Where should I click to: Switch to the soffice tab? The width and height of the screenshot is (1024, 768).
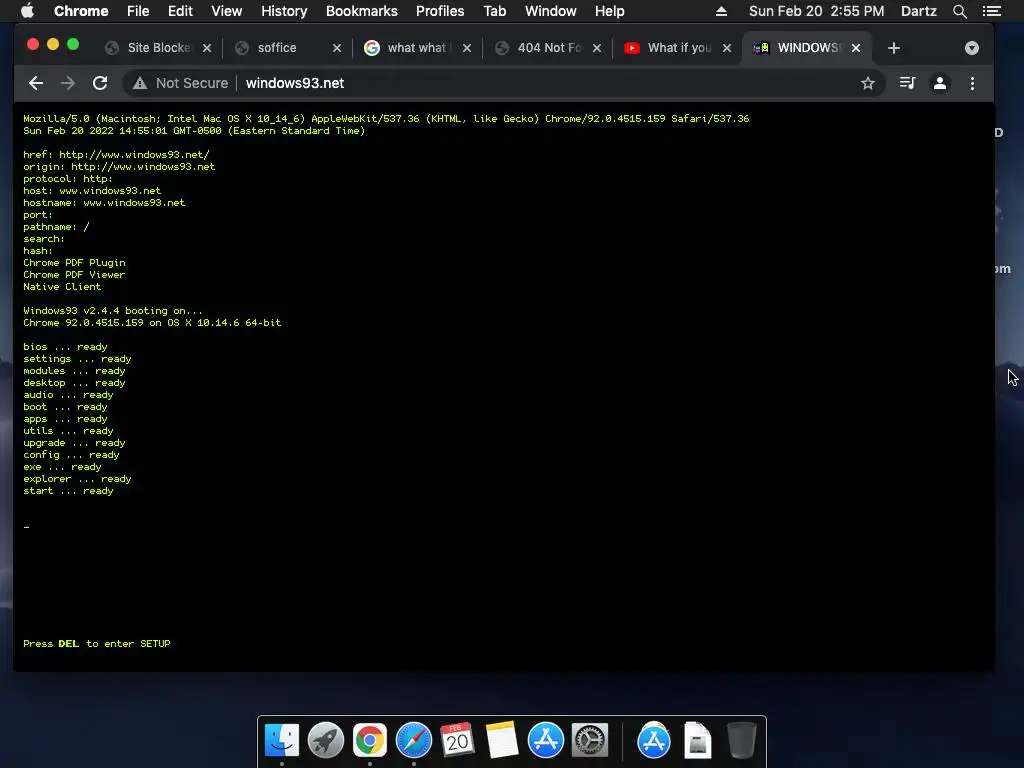coord(287,48)
